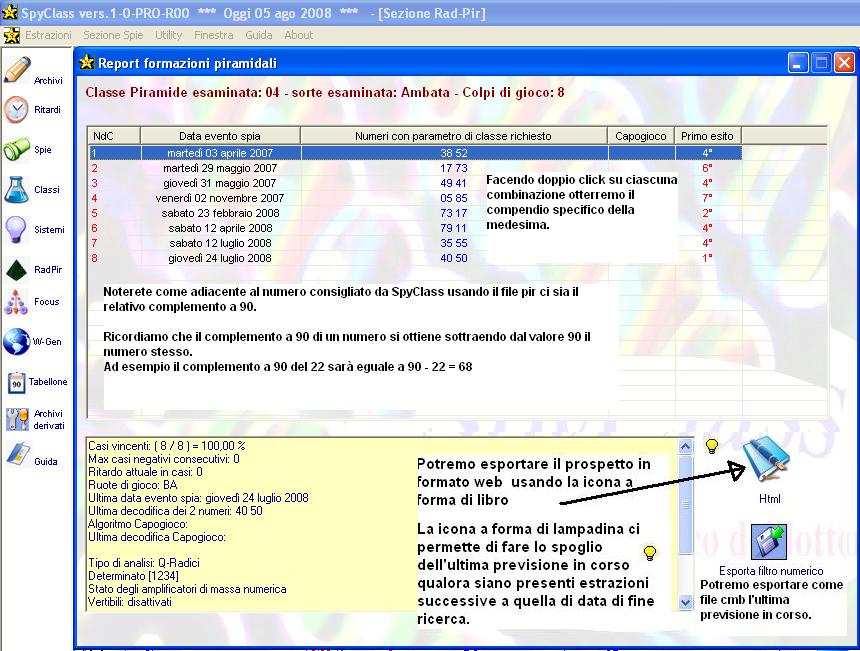Image resolution: width=860 pixels, height=651 pixels.
Task: Click the numbers cell 79 11
Action: click(453, 228)
